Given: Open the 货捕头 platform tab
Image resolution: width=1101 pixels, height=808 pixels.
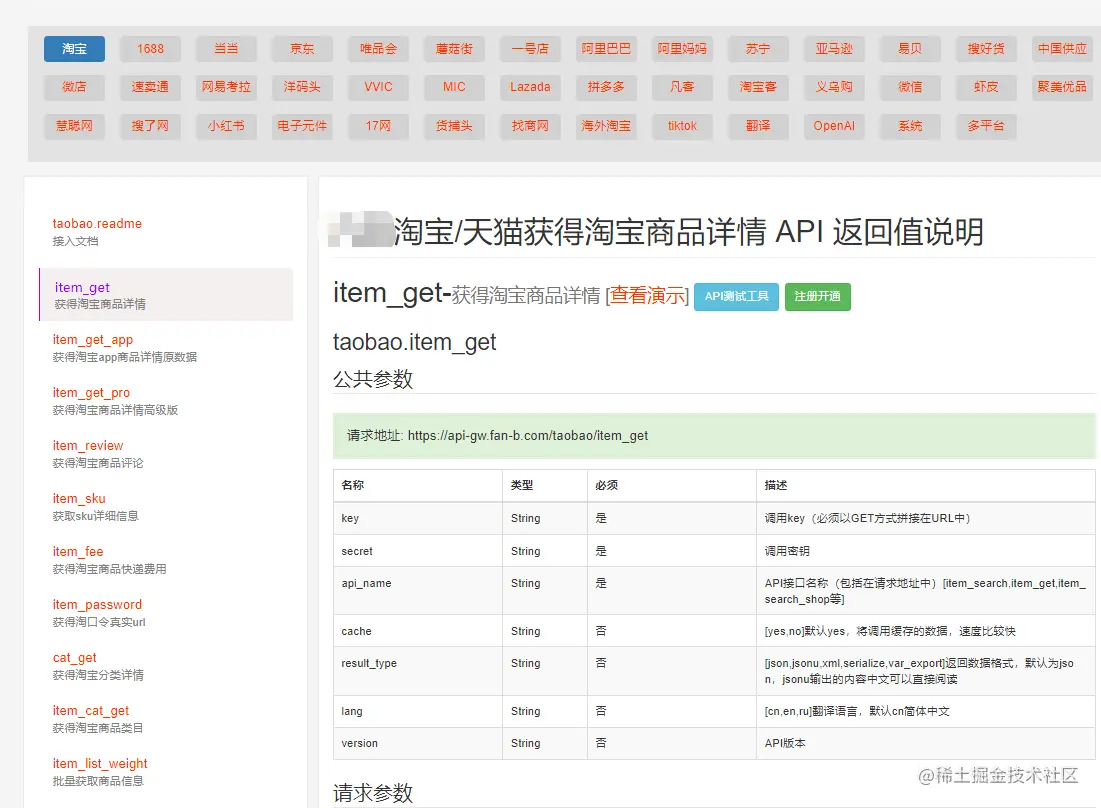Looking at the screenshot, I should (454, 126).
